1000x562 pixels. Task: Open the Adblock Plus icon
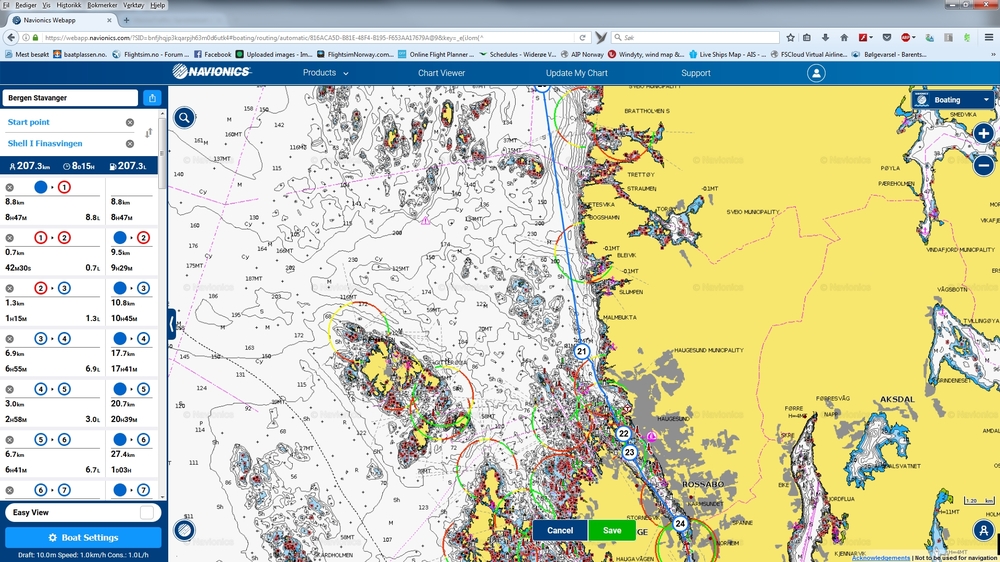(x=905, y=38)
